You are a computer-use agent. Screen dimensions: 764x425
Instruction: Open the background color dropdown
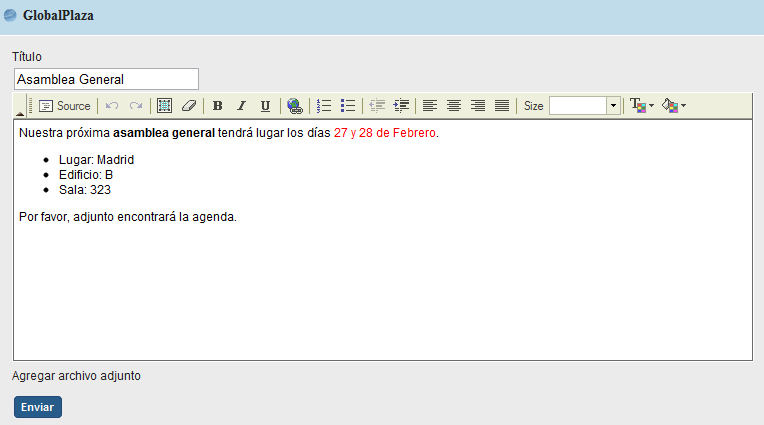pos(673,106)
